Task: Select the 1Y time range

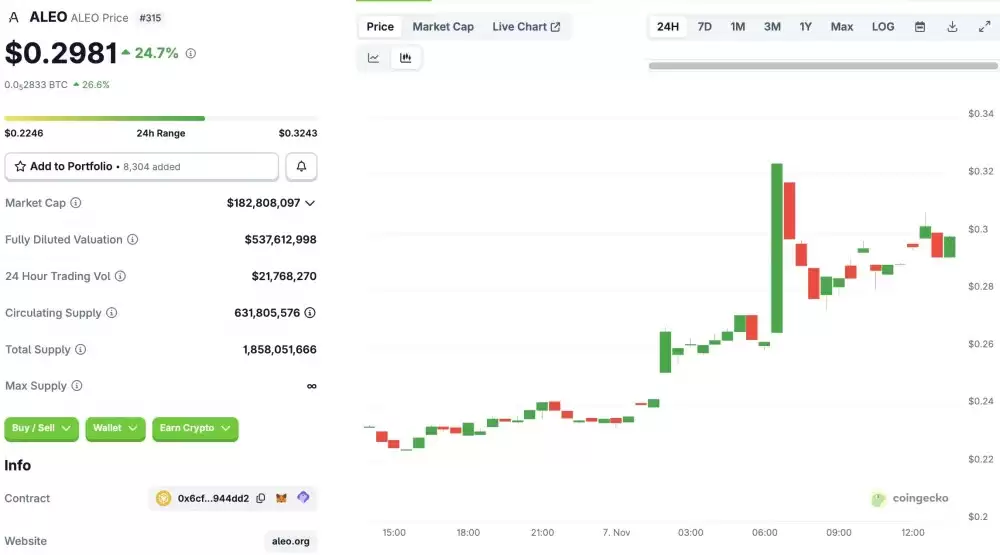Action: [805, 27]
